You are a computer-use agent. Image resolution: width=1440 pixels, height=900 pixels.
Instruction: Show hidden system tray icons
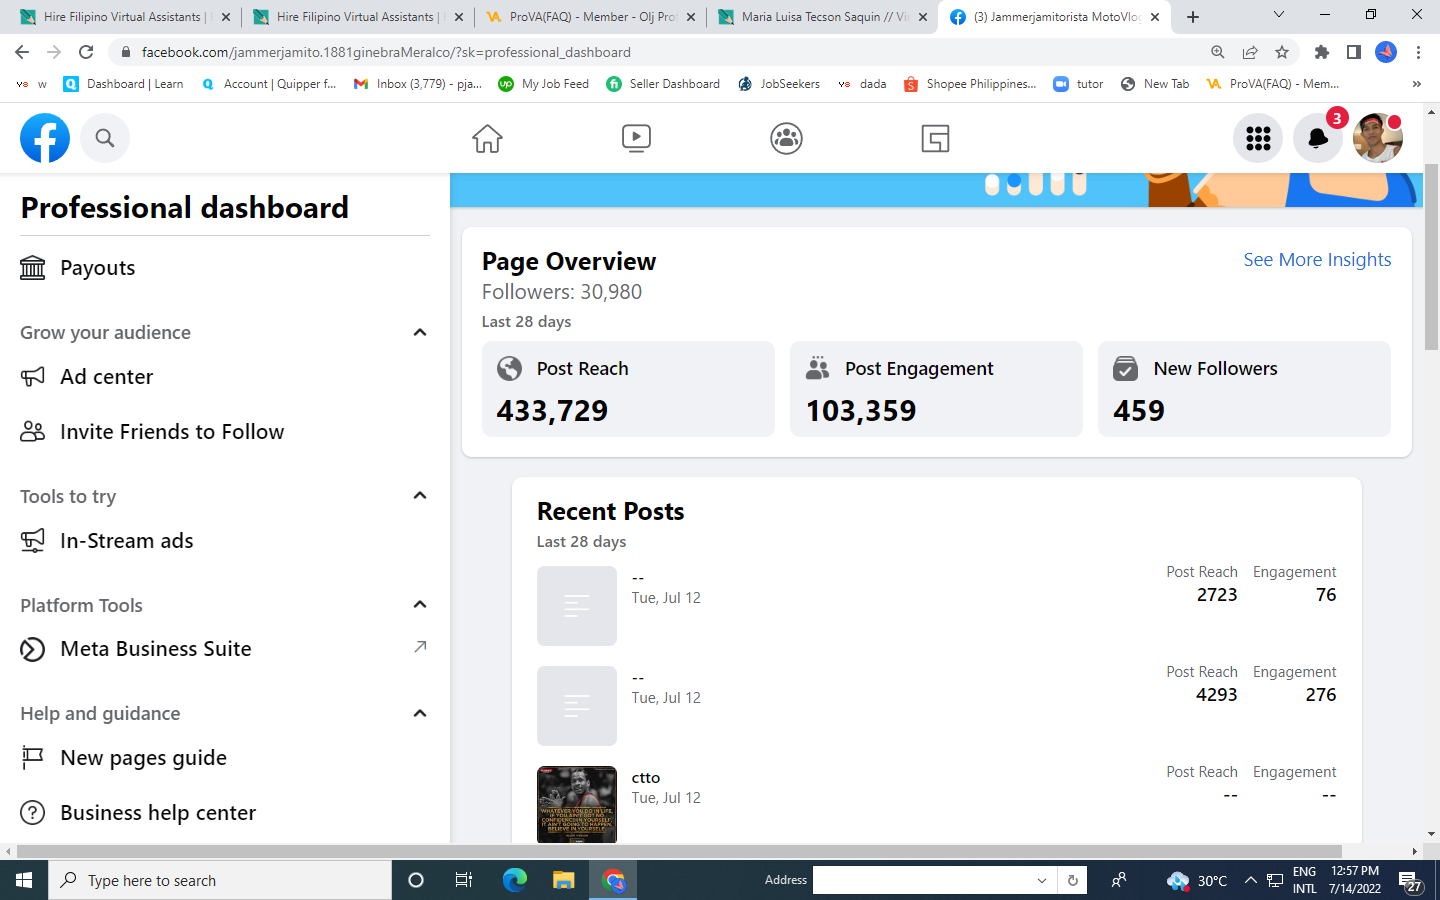click(1250, 880)
